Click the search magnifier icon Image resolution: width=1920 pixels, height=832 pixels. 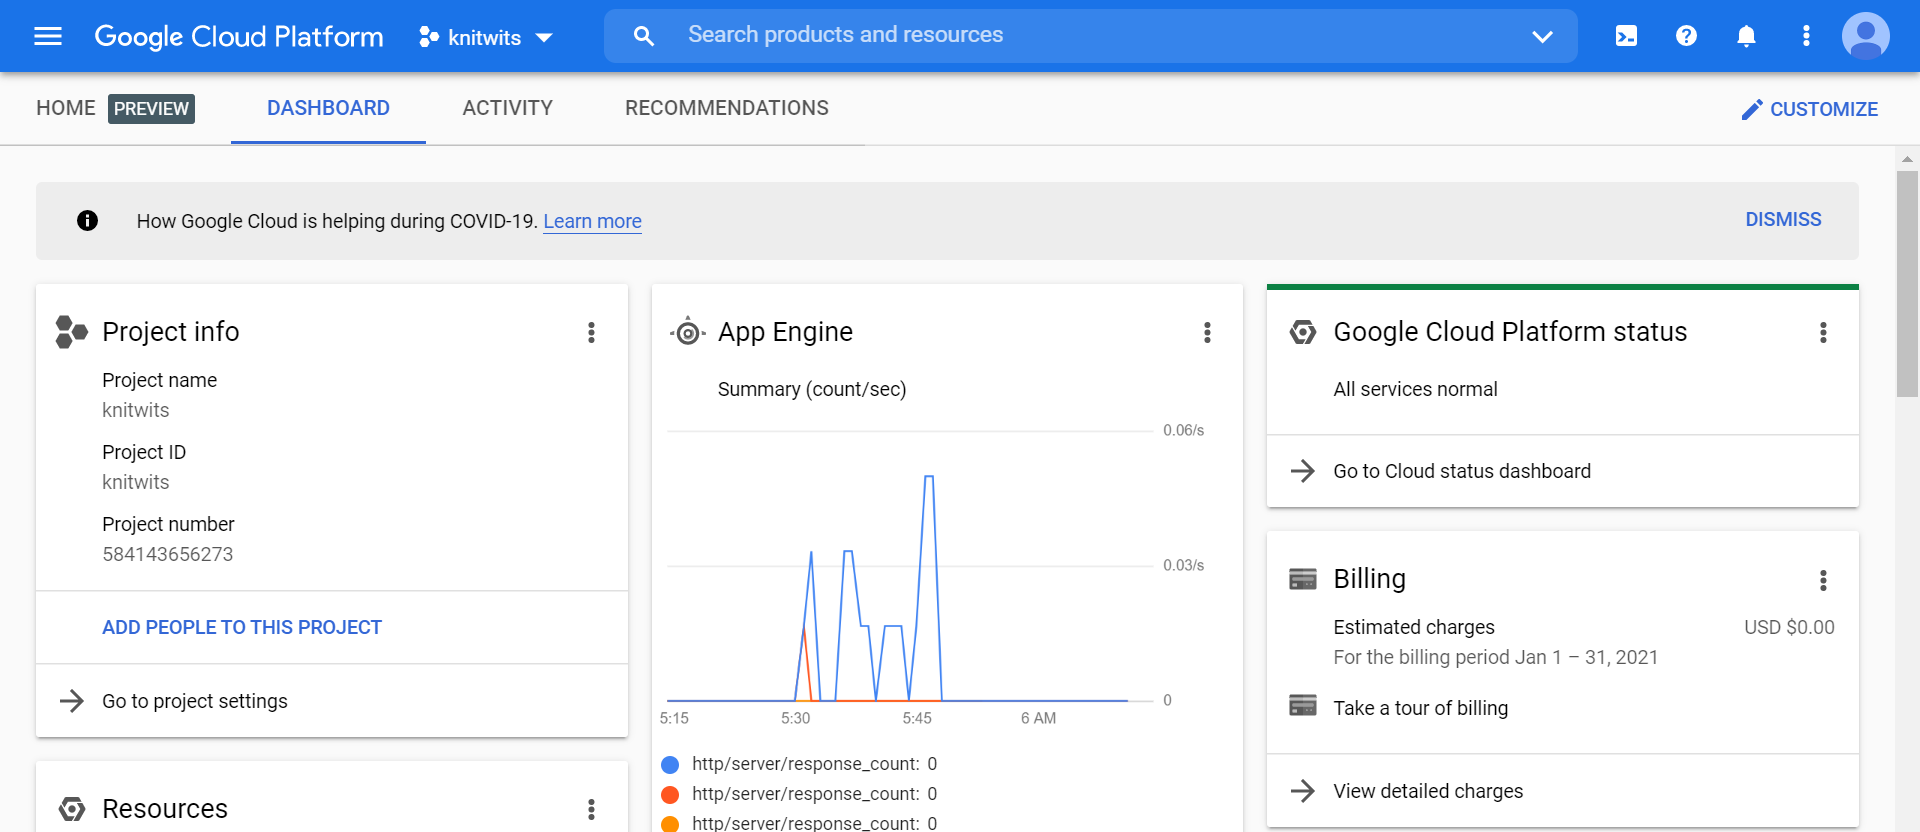pos(644,36)
